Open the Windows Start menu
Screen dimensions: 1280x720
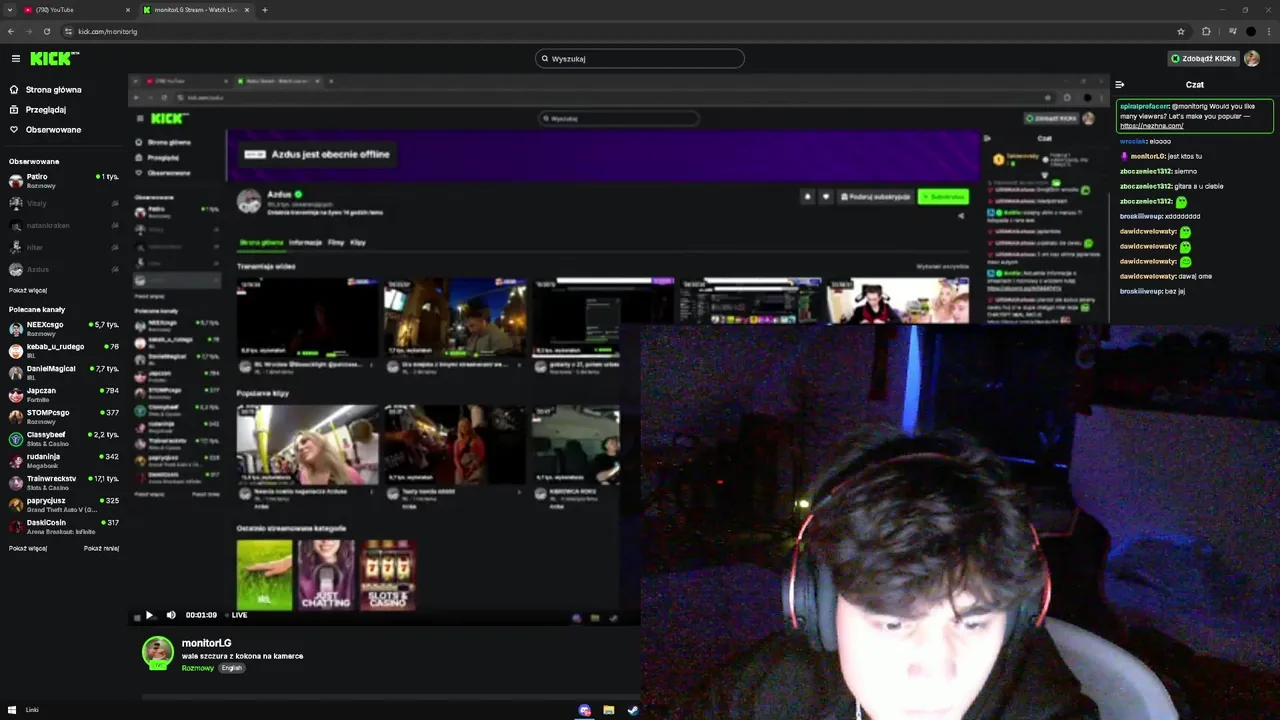coord(12,710)
